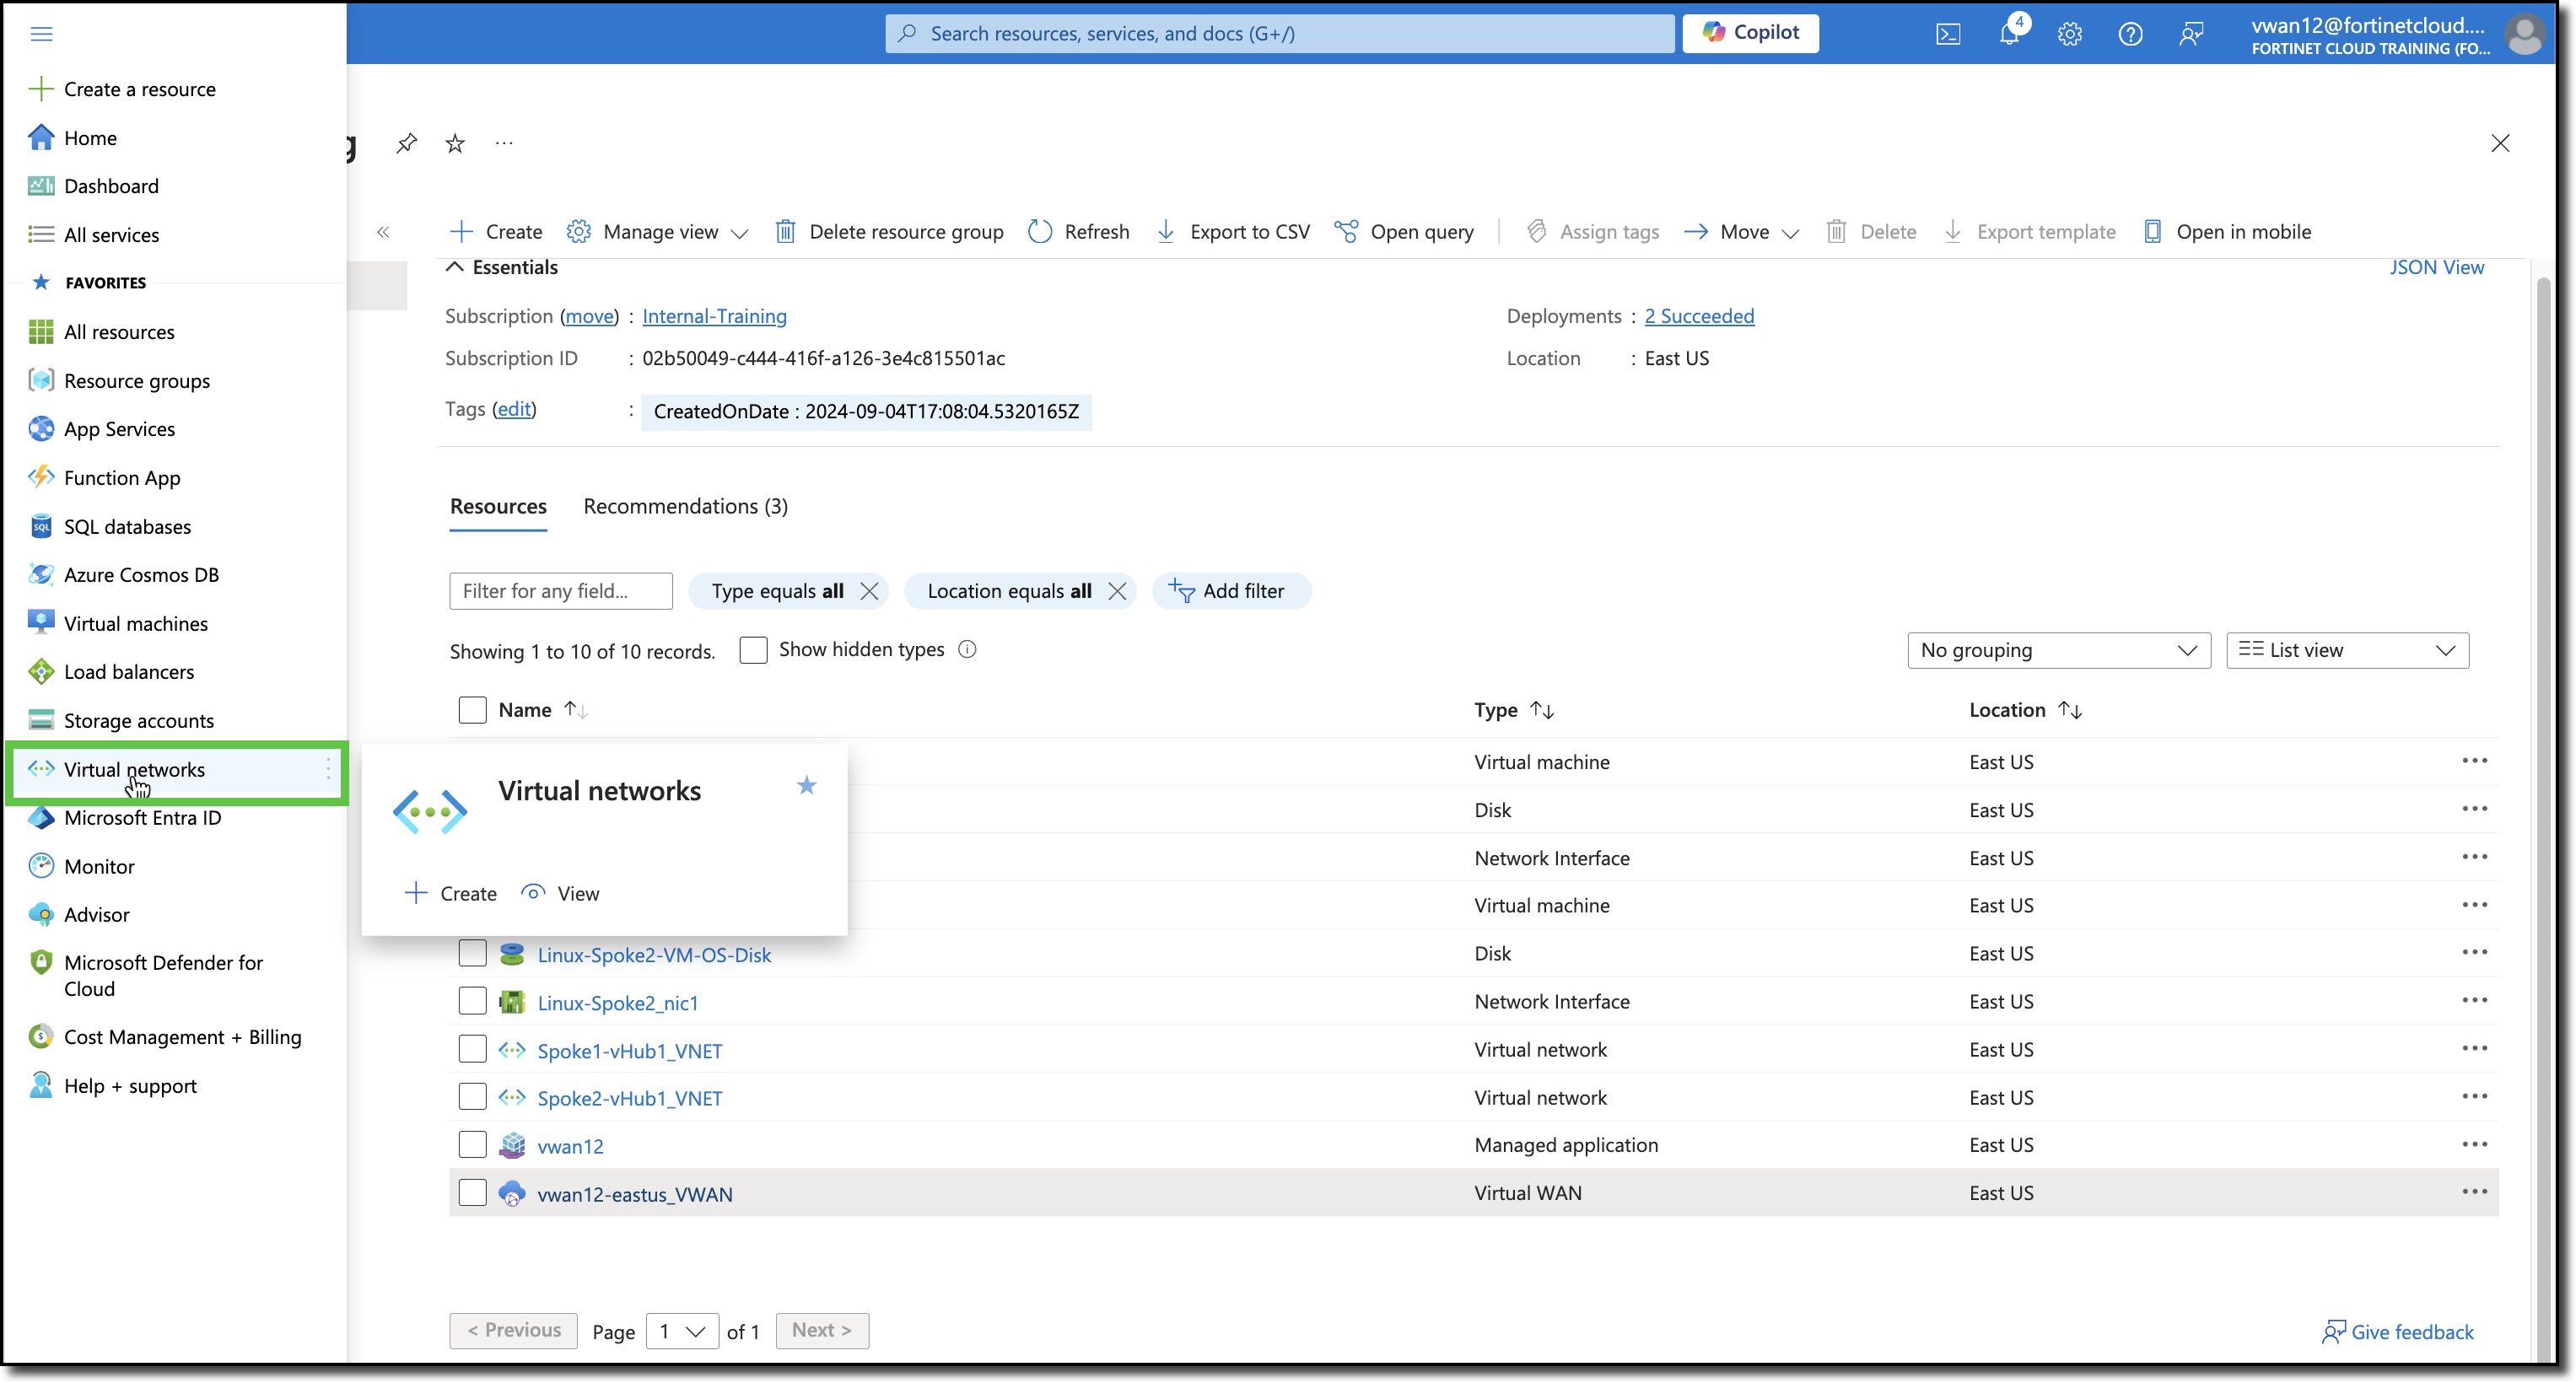This screenshot has height=1383, width=2576.
Task: Collapse the side menu with double chevron
Action: [383, 232]
